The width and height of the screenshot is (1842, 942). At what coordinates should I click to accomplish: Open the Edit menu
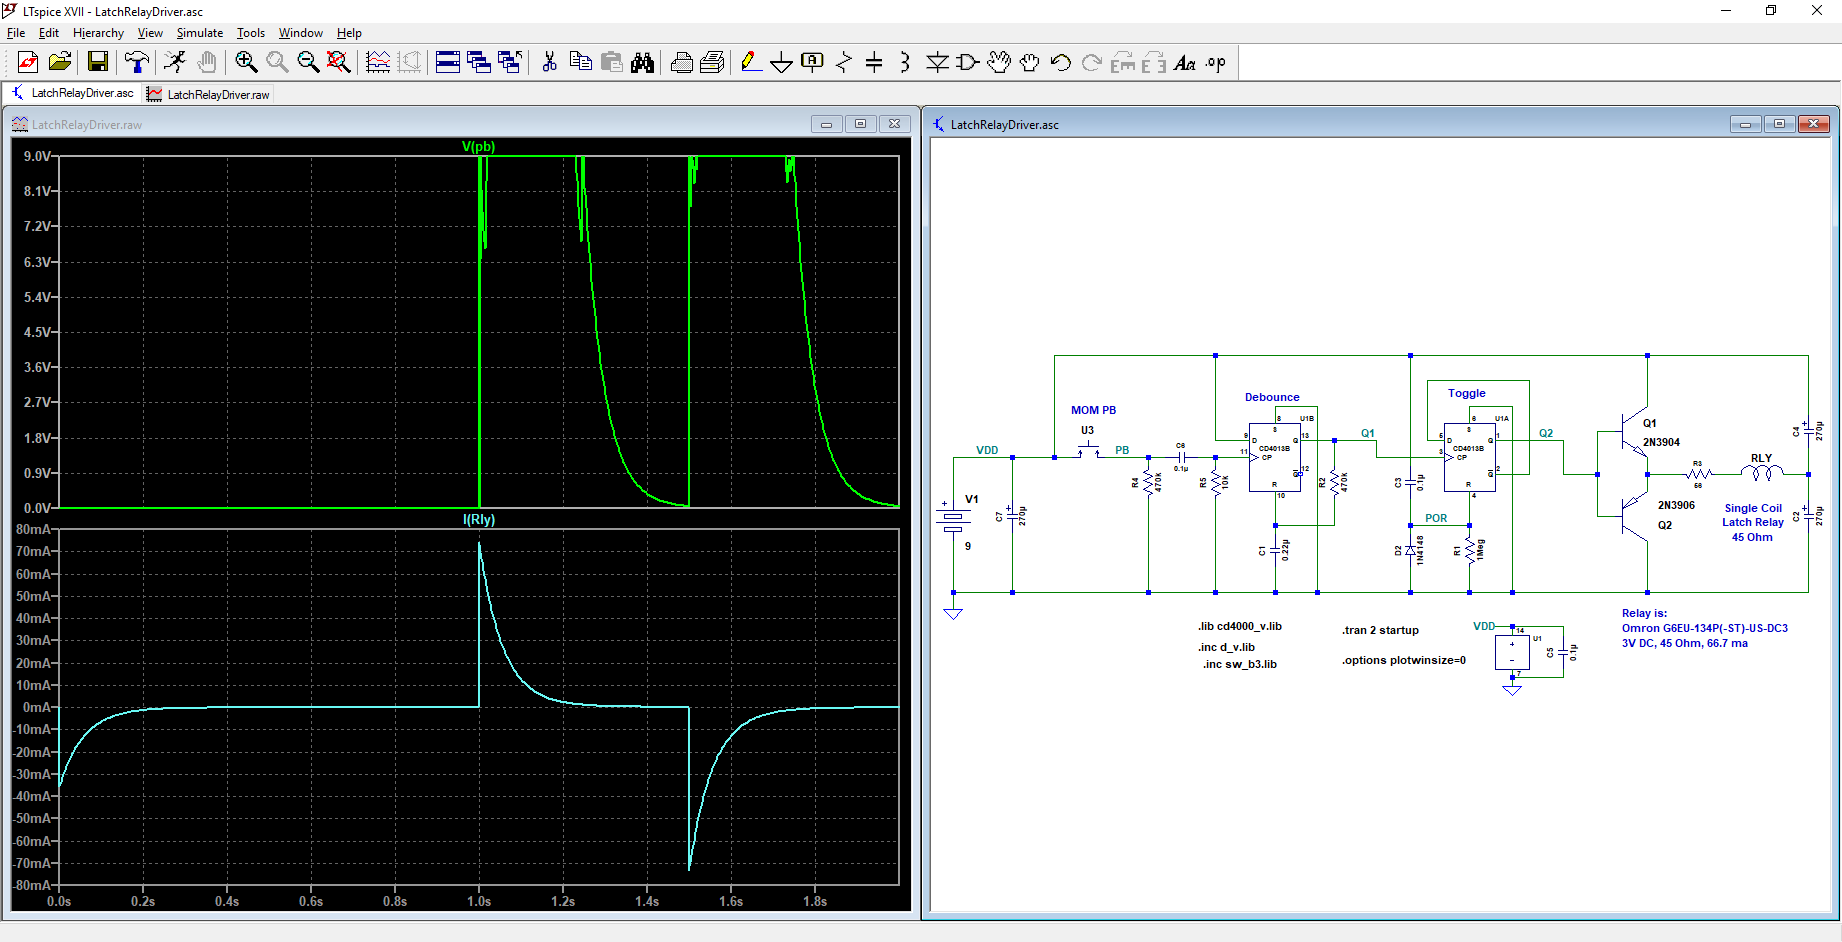(x=49, y=33)
